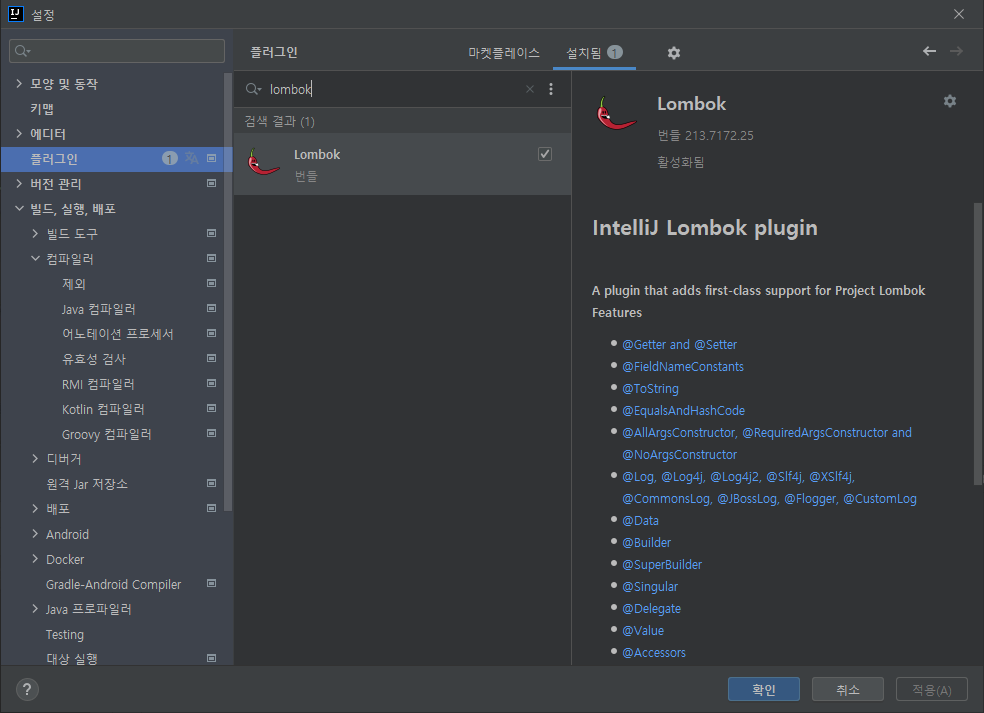Click the settings search magnifier icon
This screenshot has height=713, width=984.
point(22,51)
